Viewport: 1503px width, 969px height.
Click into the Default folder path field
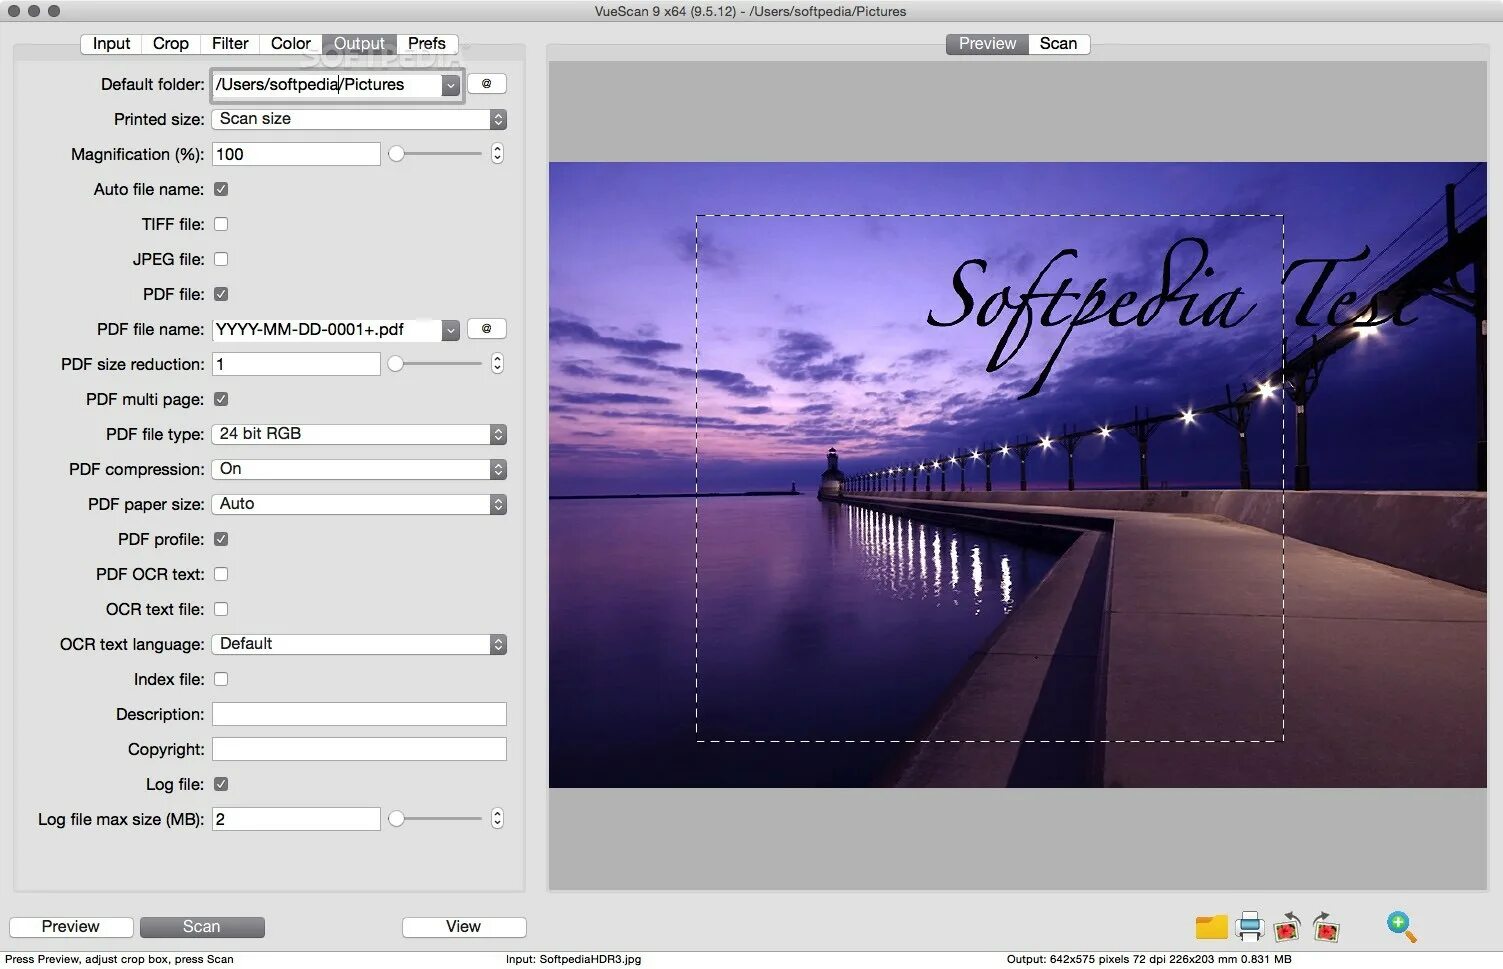326,85
